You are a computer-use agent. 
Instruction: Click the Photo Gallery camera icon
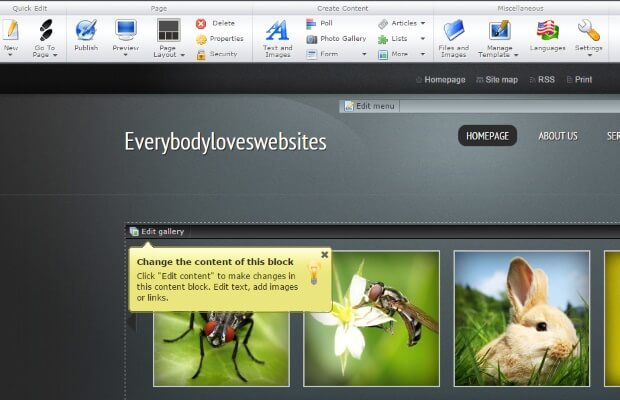click(312, 39)
